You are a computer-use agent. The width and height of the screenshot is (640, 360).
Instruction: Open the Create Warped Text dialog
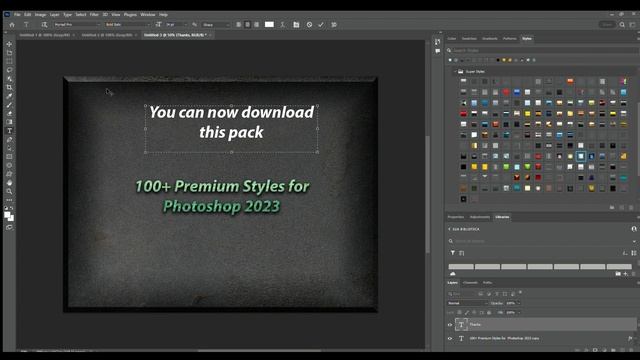point(282,24)
